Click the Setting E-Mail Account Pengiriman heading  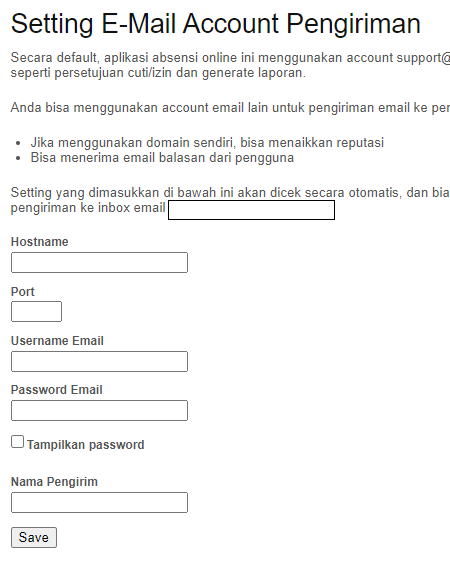point(215,24)
